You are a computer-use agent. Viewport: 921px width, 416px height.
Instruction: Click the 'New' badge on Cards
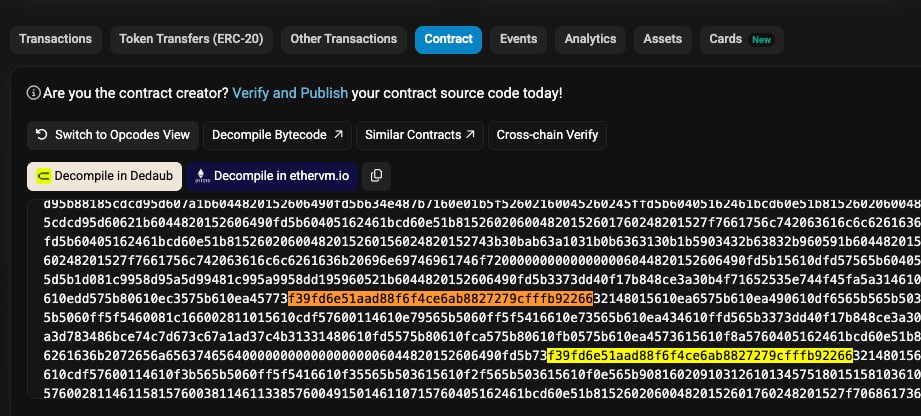pos(762,40)
